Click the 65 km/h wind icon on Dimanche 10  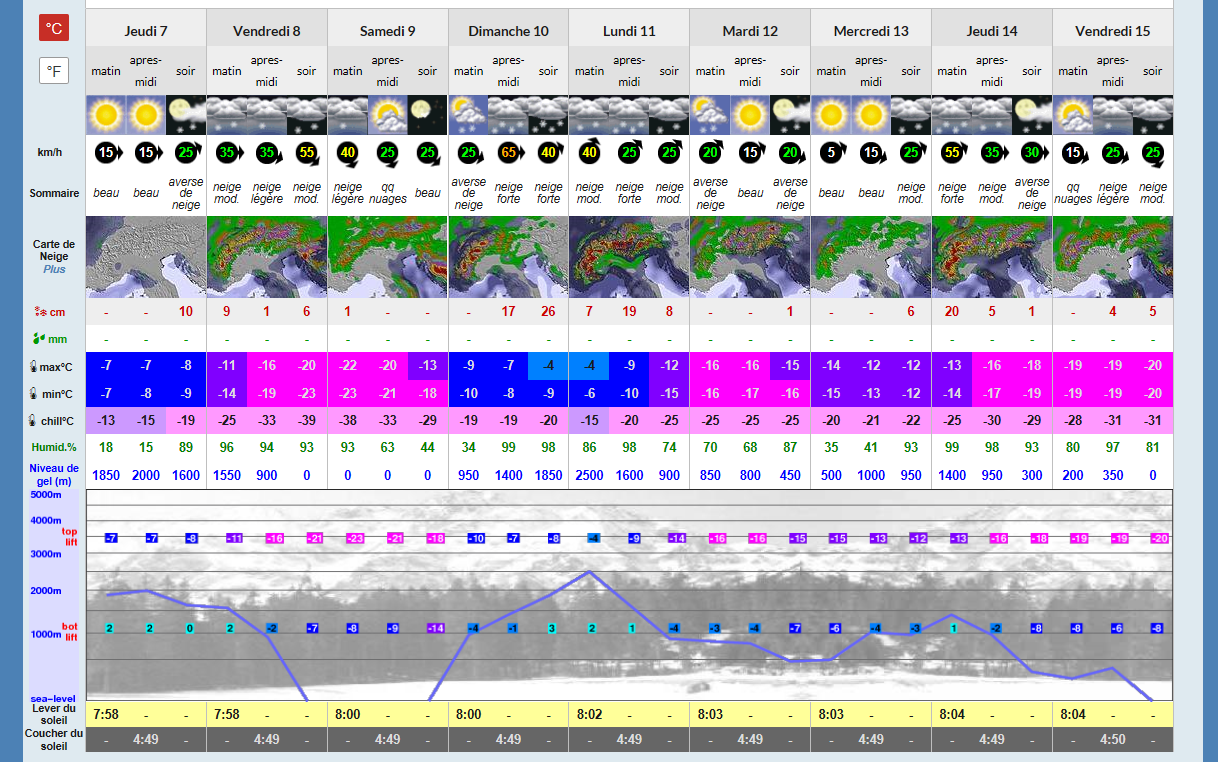pos(508,153)
